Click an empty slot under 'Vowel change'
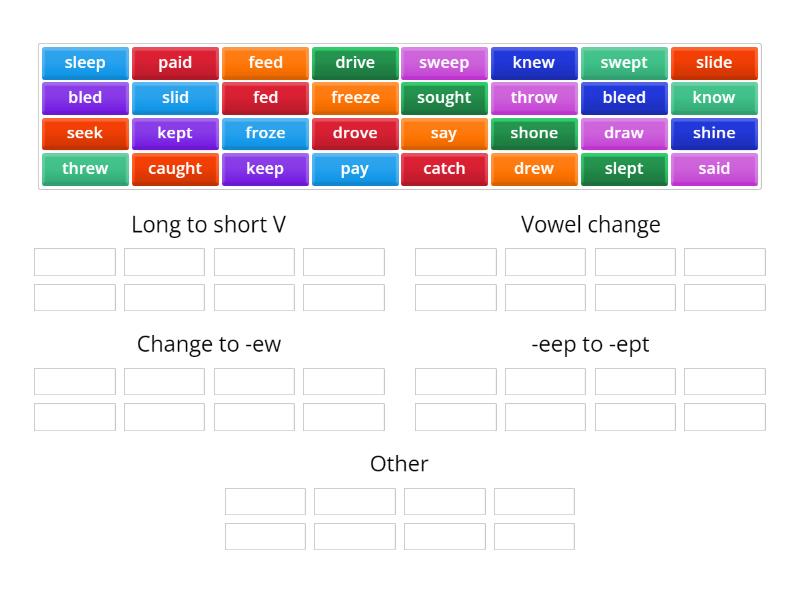This screenshot has height=600, width=800. (455, 261)
